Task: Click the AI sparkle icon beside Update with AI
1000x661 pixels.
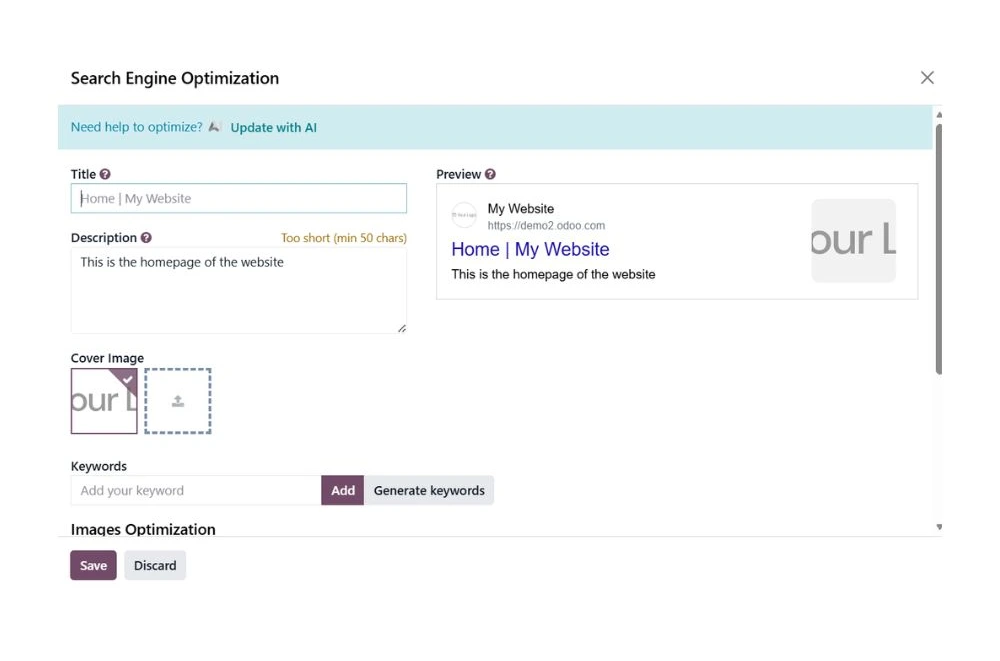Action: 215,127
